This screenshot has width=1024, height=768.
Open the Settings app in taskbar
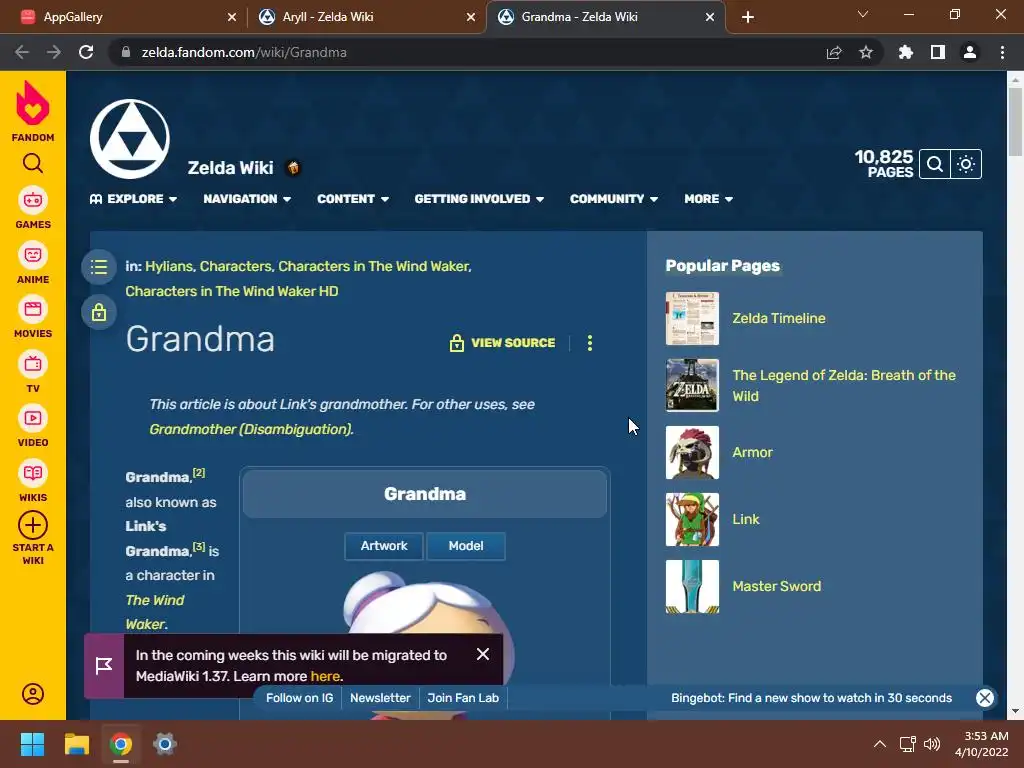(165, 744)
